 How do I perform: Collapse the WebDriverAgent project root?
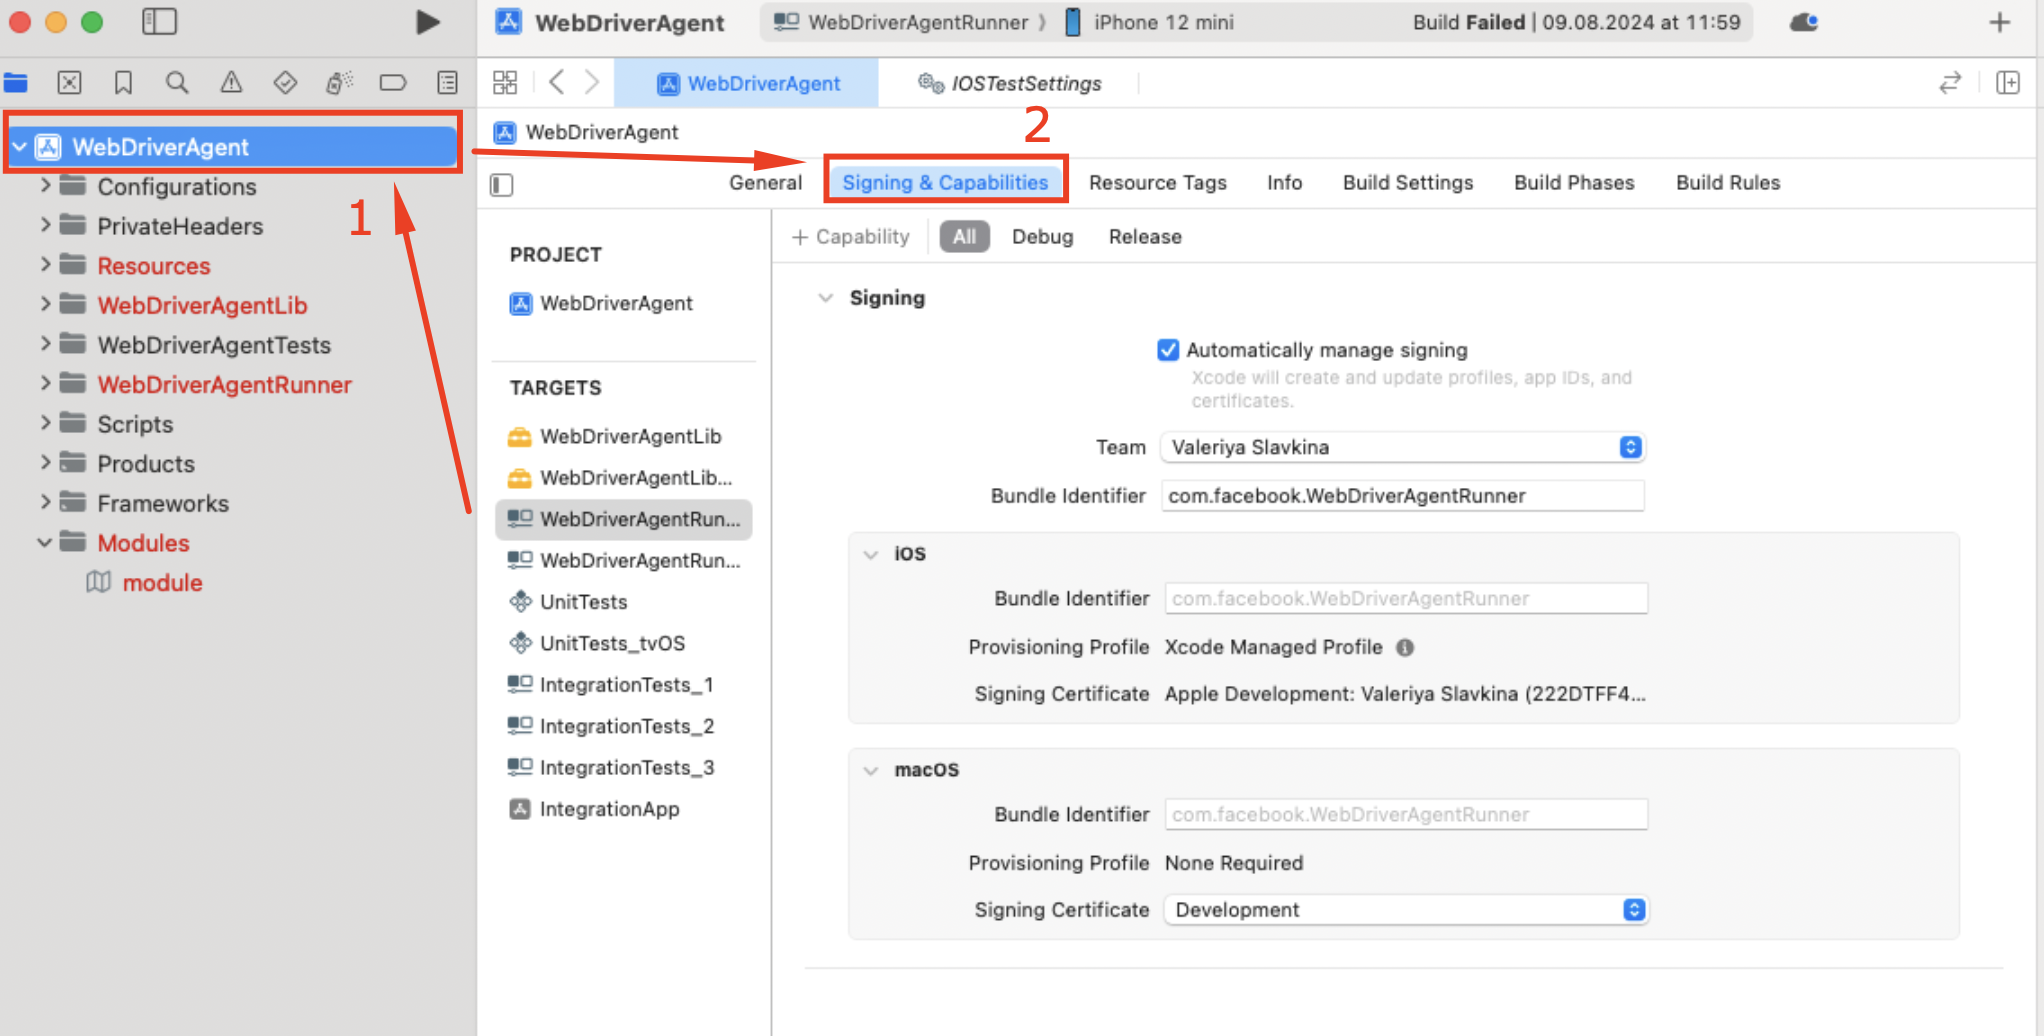(x=19, y=147)
